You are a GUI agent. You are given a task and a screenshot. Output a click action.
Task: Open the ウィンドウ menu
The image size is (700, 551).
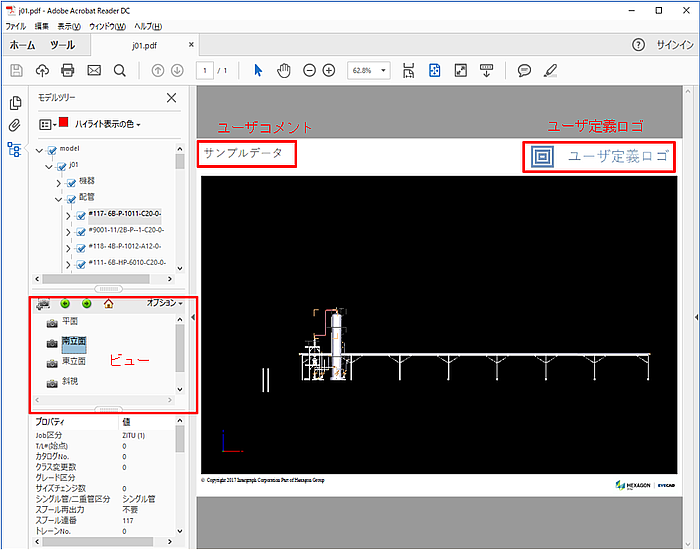click(x=108, y=26)
